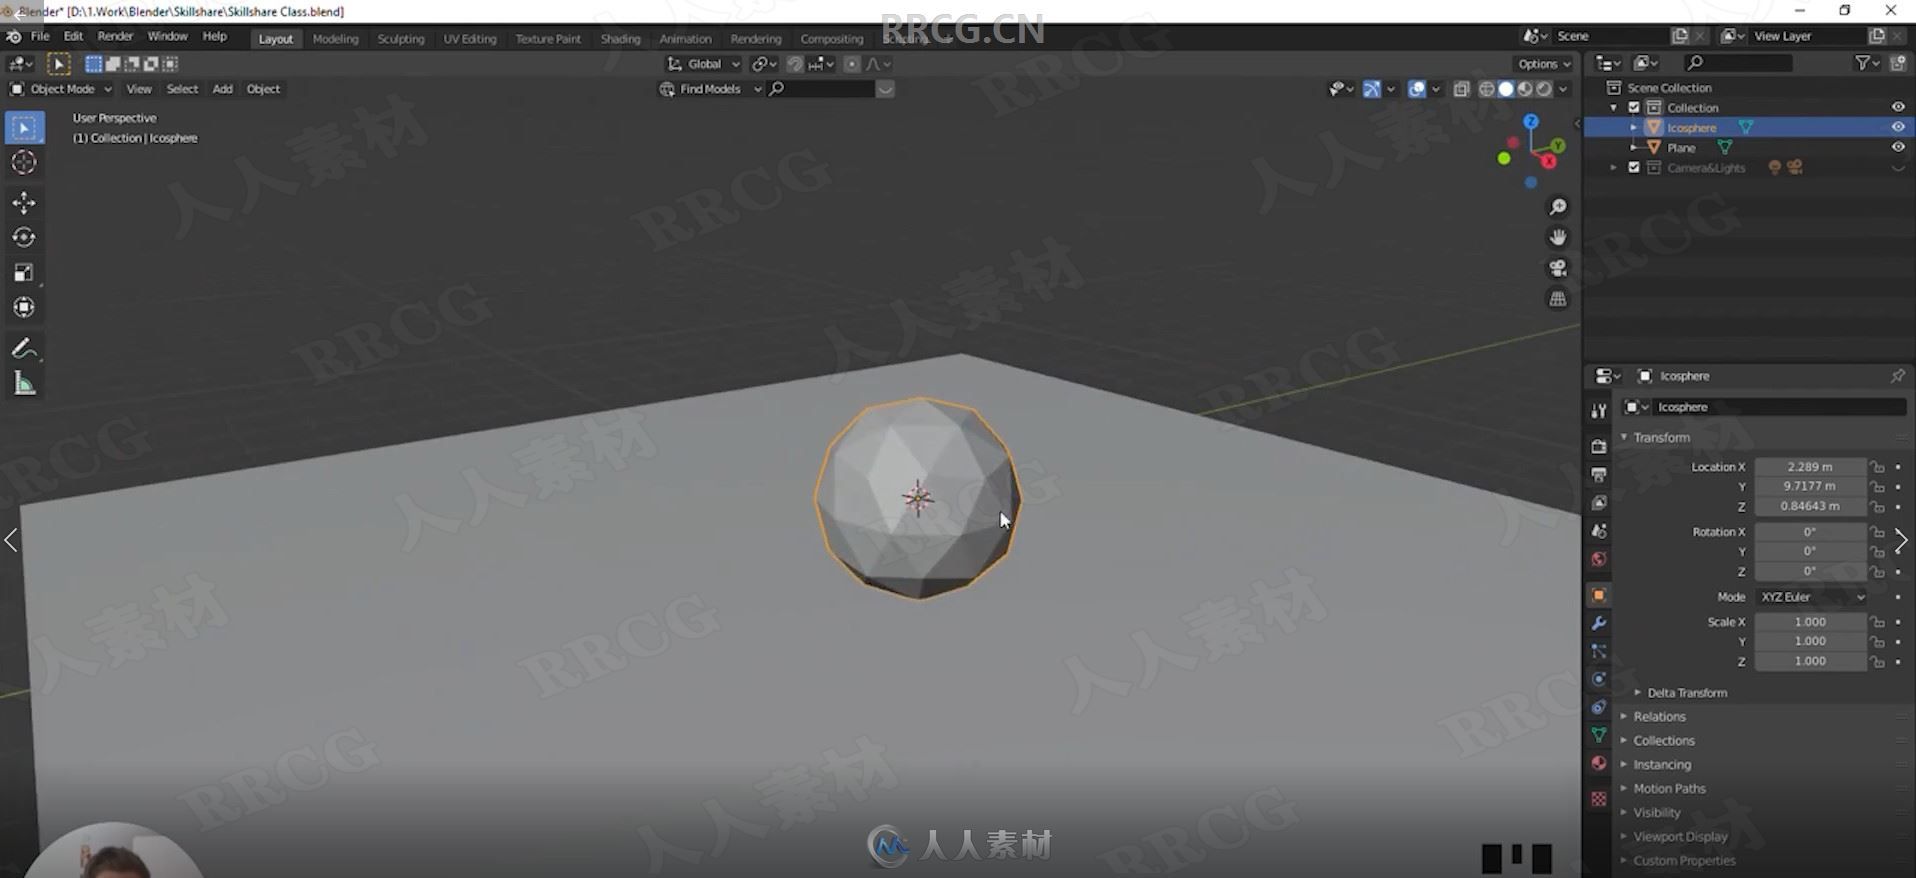Open the viewport Add menu
Screen dimensions: 1916x878
pyautogui.click(x=222, y=89)
